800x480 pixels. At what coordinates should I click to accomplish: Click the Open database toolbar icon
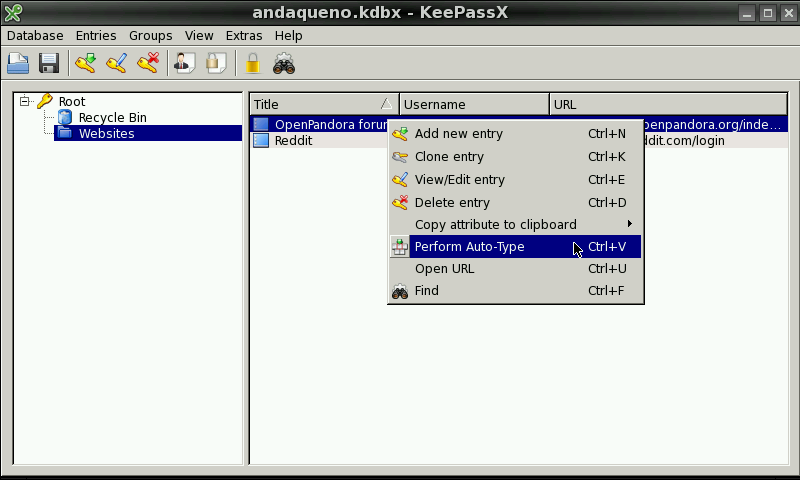coord(18,64)
